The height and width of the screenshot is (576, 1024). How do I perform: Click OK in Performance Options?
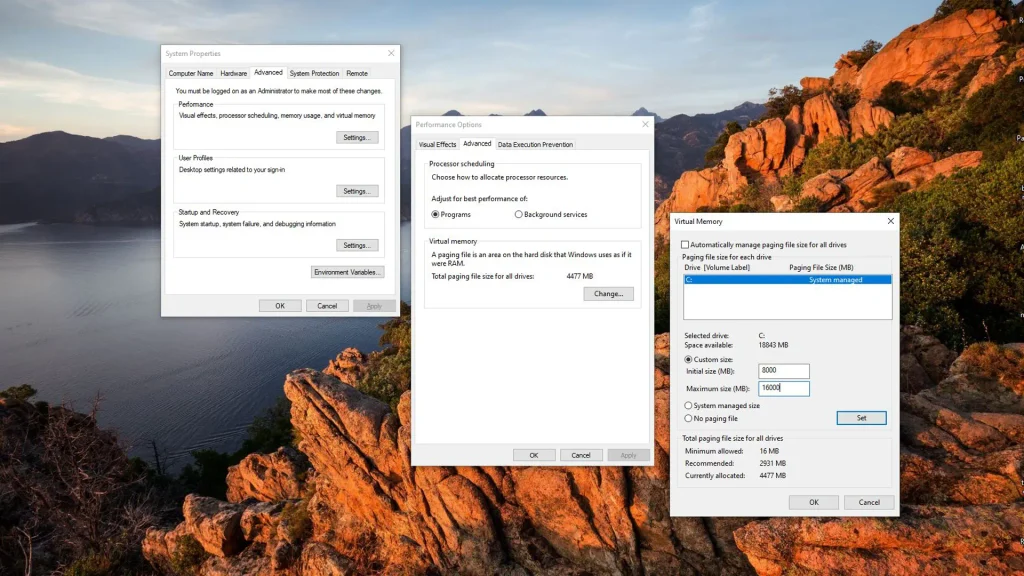coord(534,455)
